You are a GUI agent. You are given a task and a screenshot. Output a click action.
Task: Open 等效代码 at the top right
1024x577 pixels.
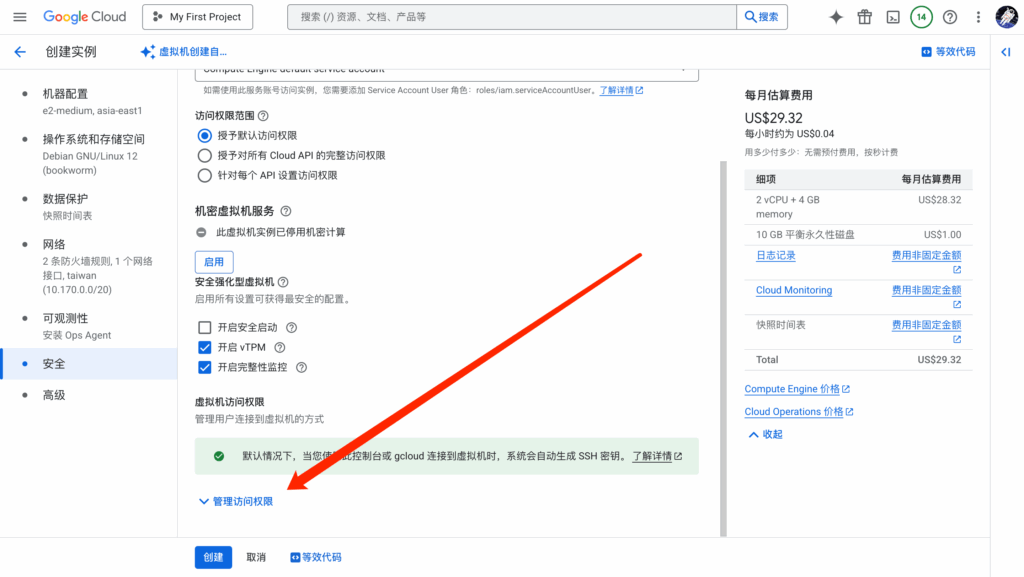pos(948,52)
